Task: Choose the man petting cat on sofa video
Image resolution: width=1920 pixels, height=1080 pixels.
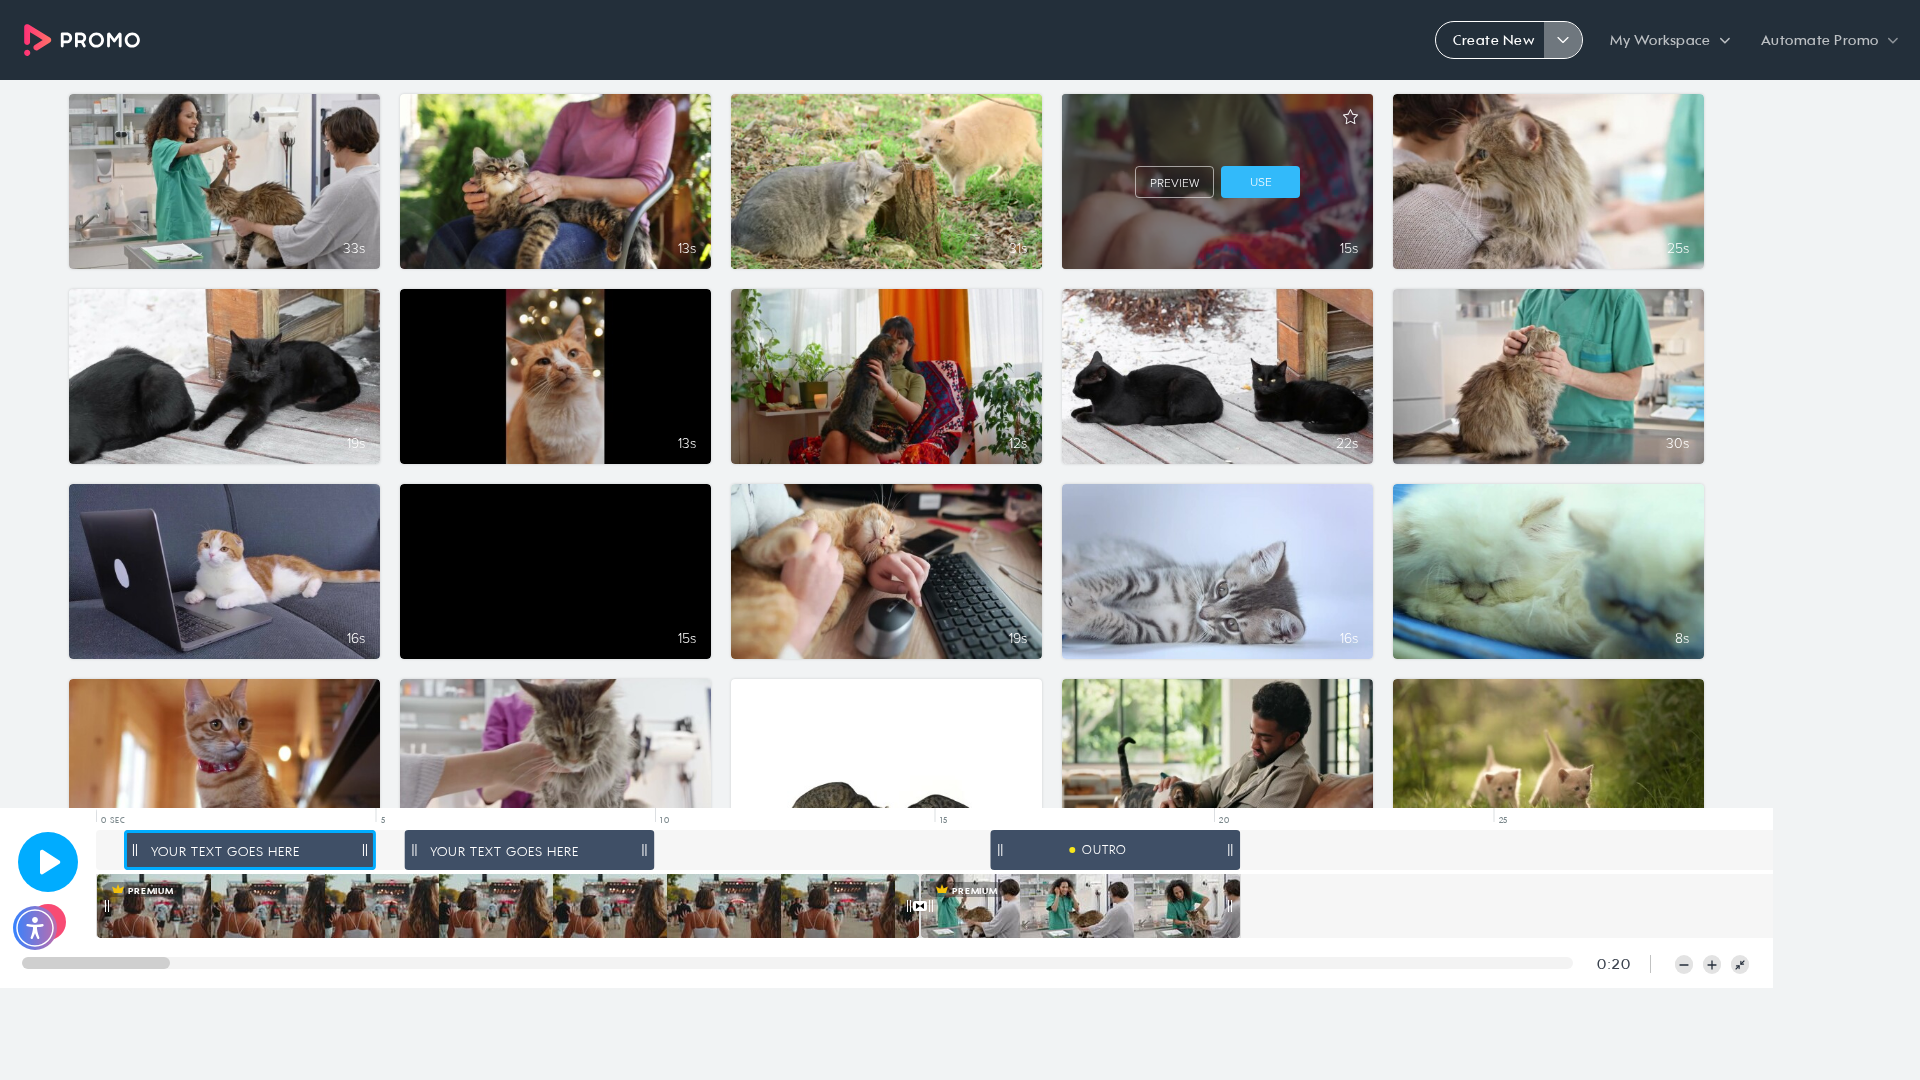Action: tap(1217, 743)
